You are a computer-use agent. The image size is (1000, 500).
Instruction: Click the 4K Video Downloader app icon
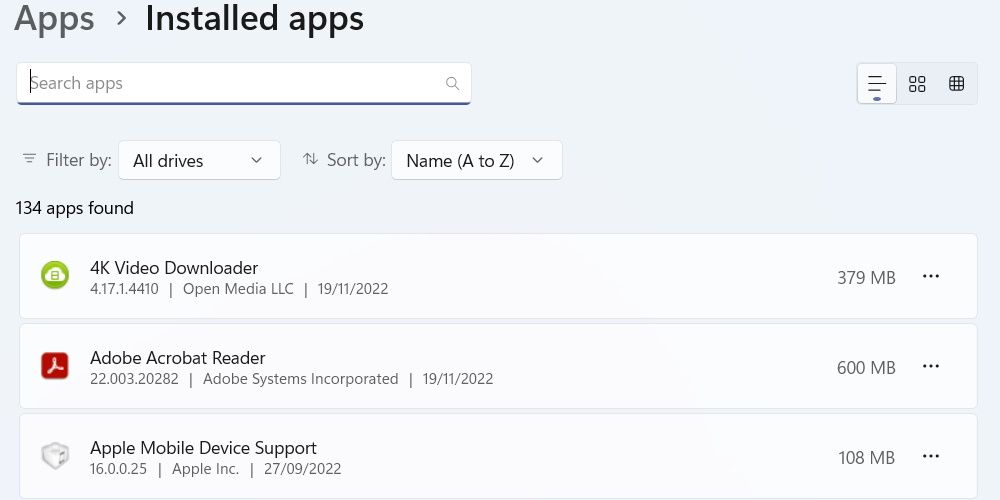(54, 276)
